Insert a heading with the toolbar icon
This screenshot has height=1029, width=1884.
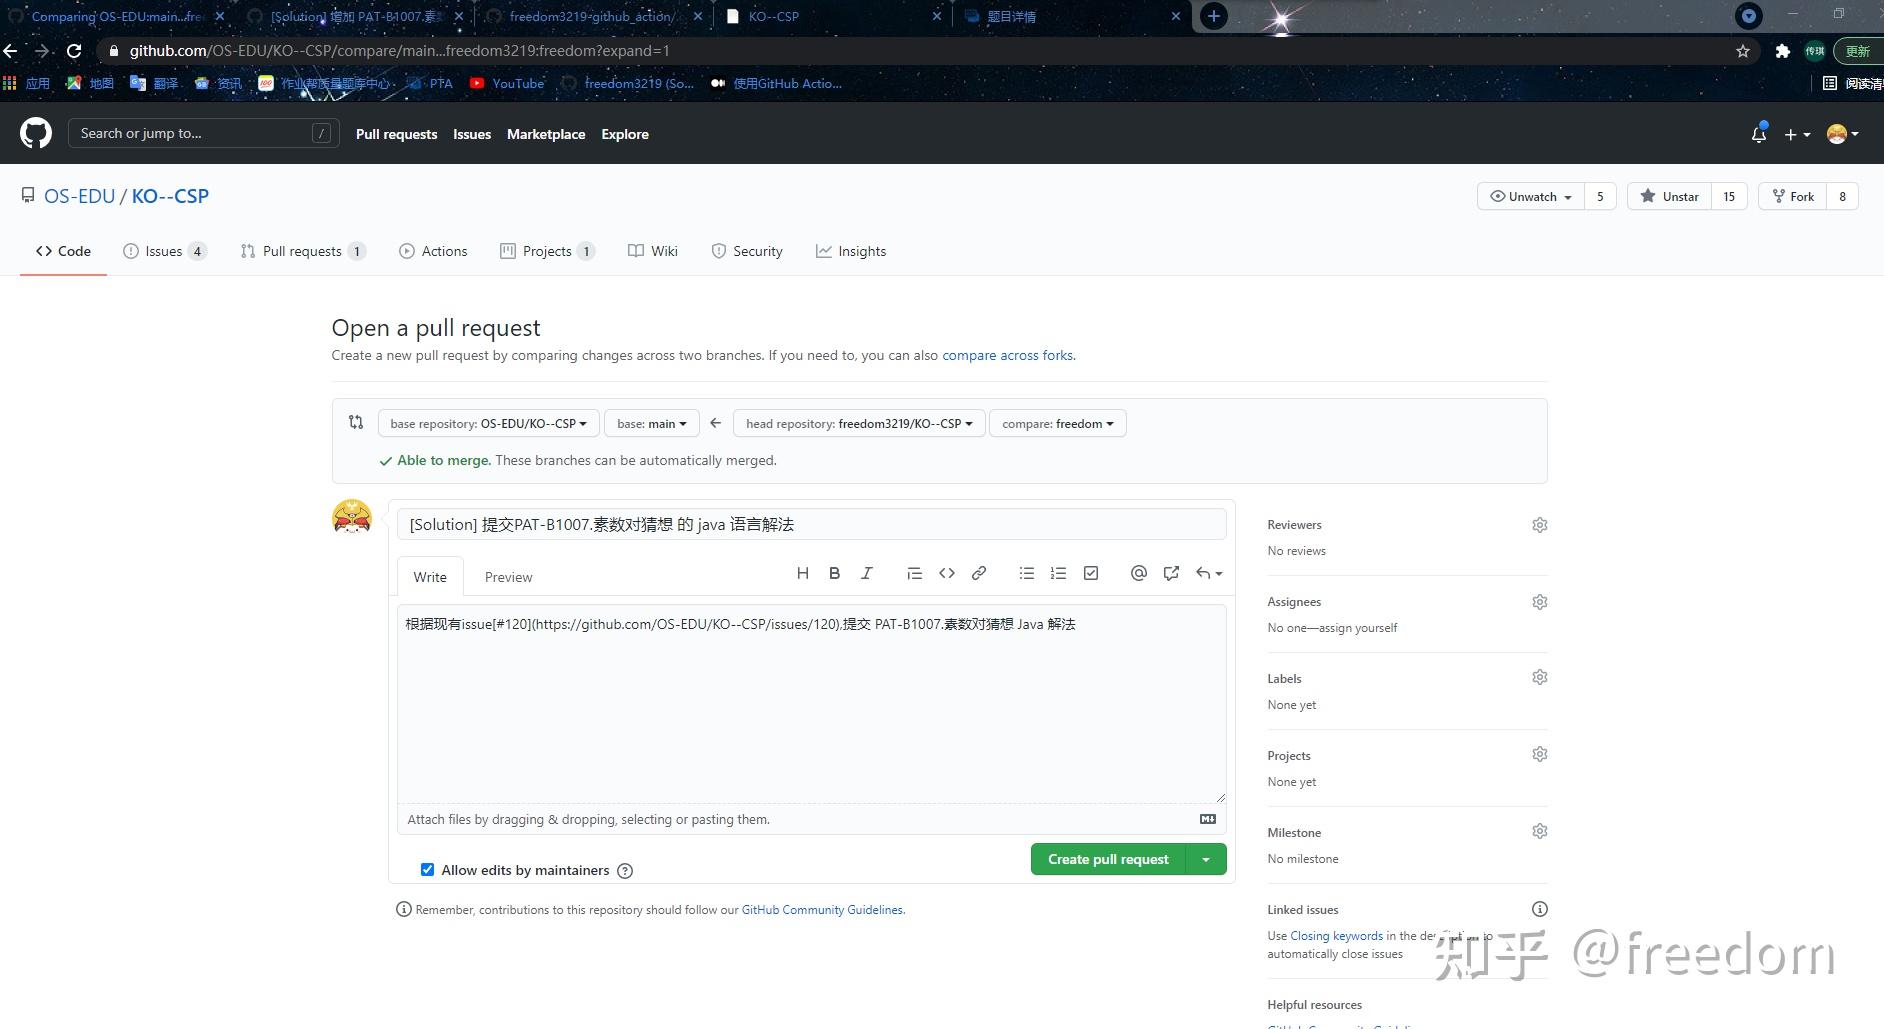coord(802,573)
